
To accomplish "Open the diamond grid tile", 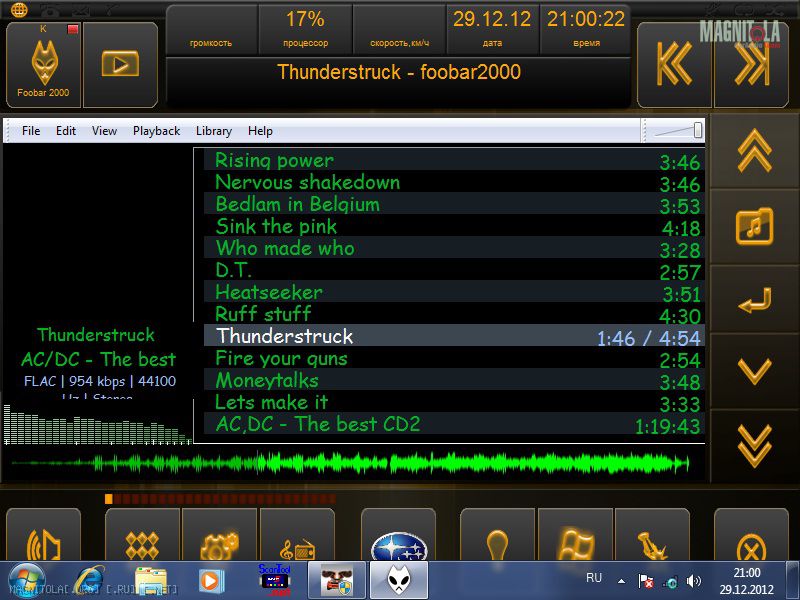I will click(x=142, y=535).
